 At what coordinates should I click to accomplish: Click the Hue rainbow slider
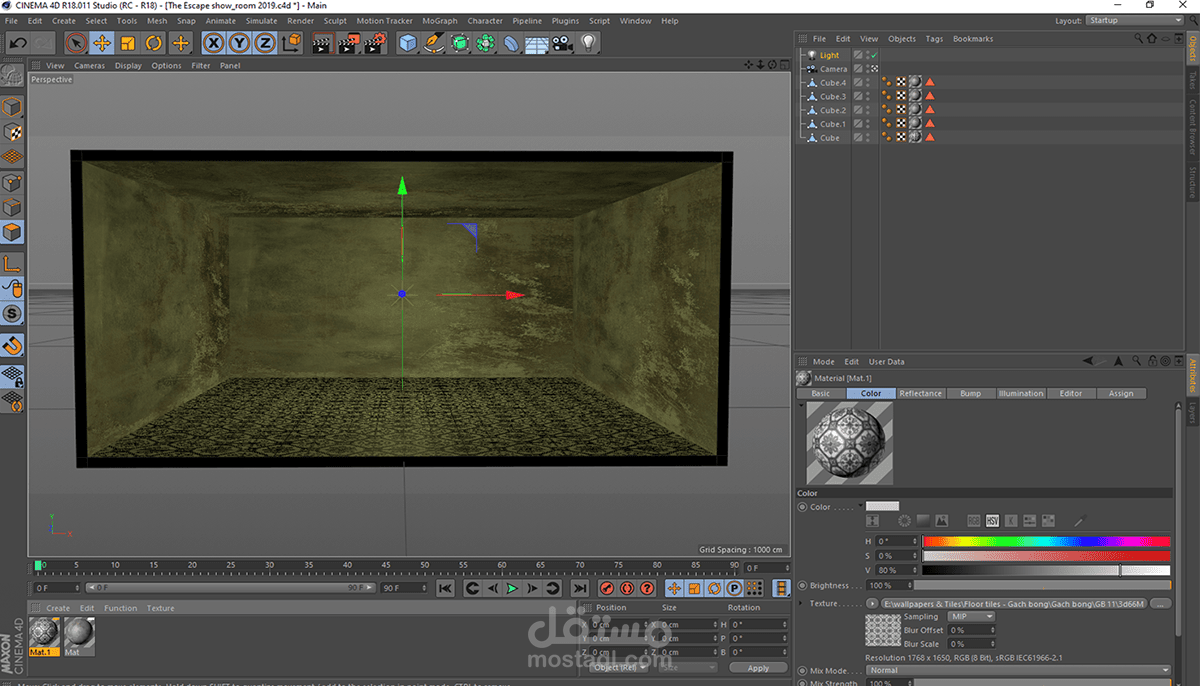1046,541
